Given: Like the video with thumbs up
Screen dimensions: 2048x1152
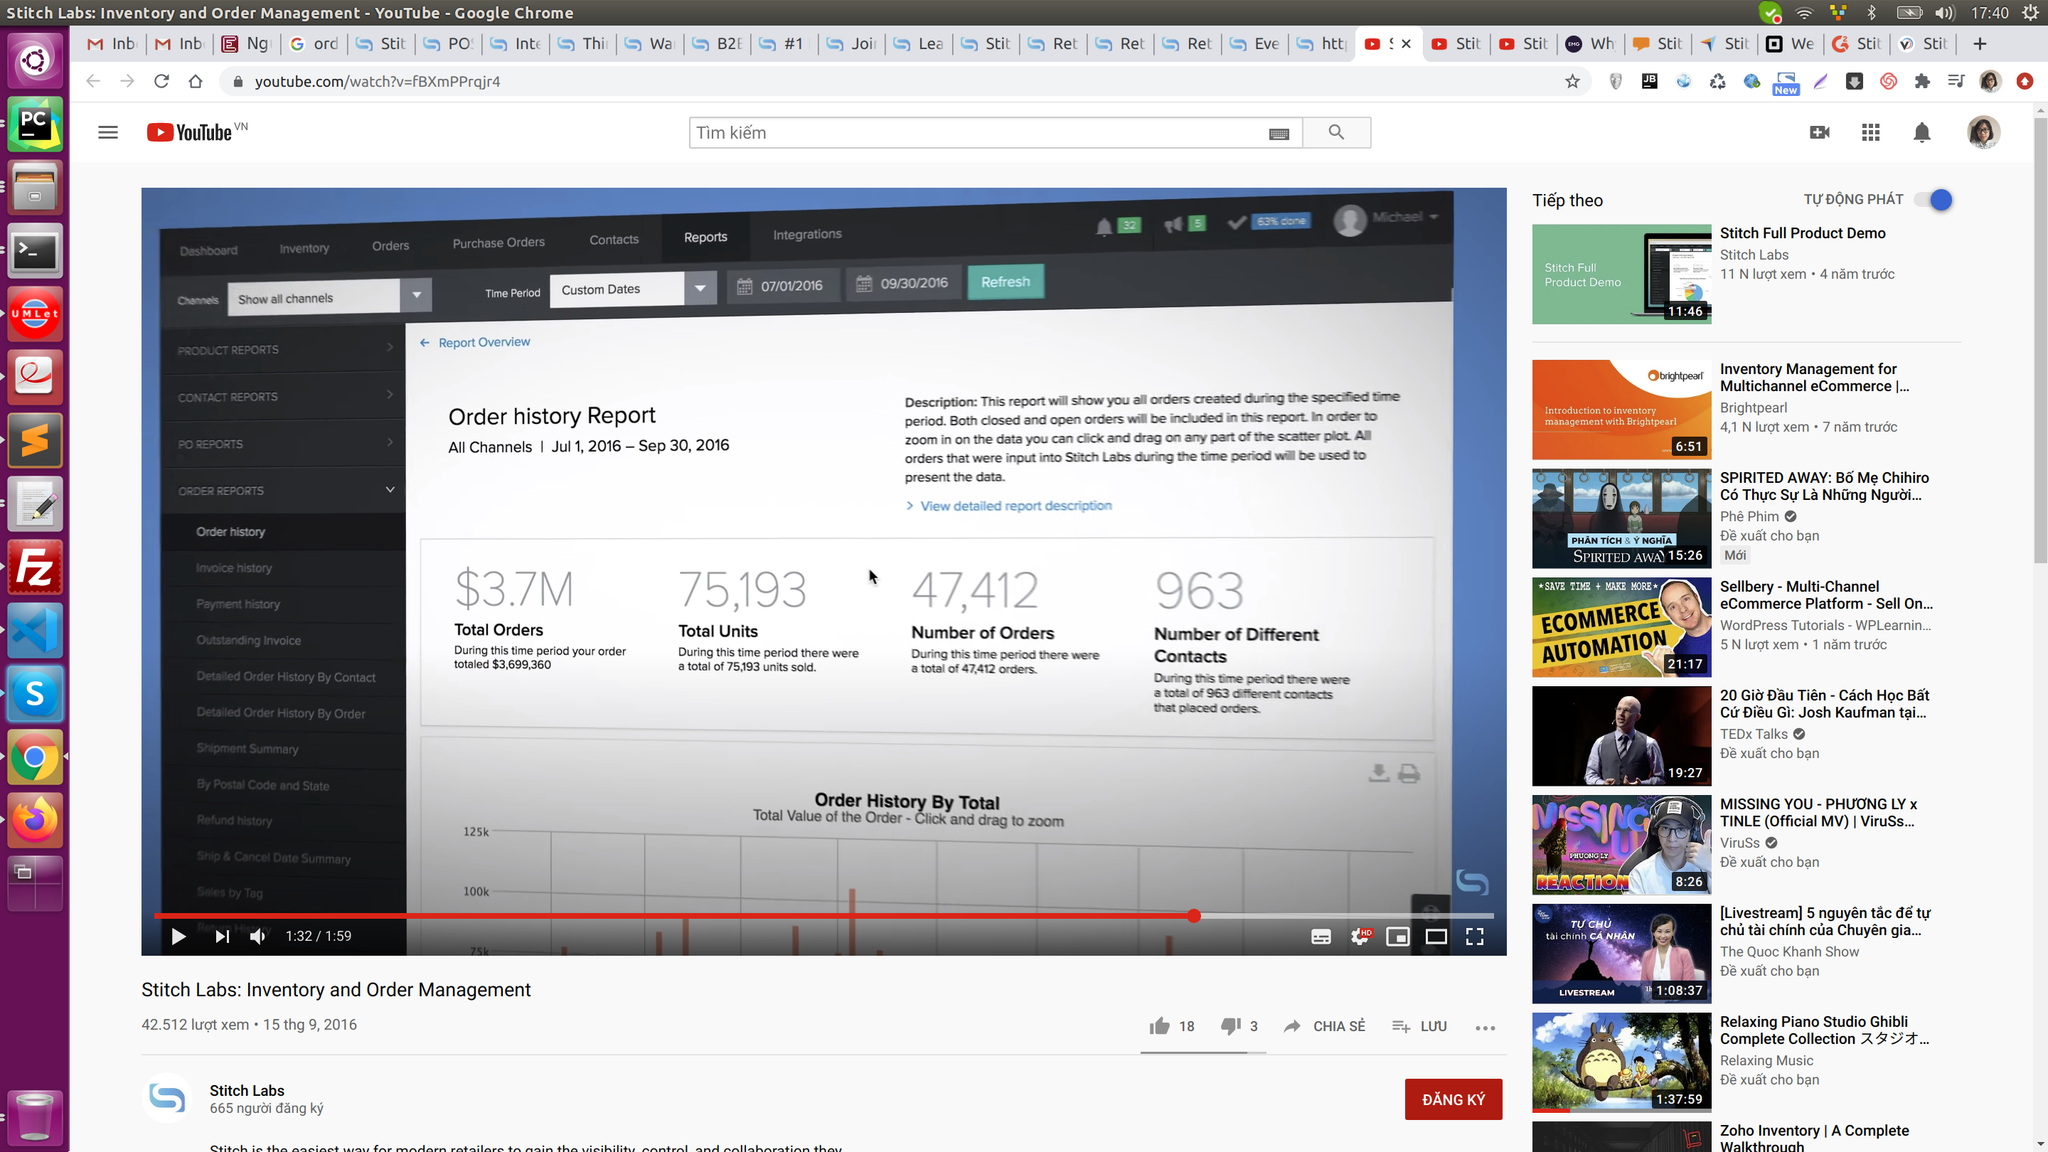Looking at the screenshot, I should pos(1160,1026).
